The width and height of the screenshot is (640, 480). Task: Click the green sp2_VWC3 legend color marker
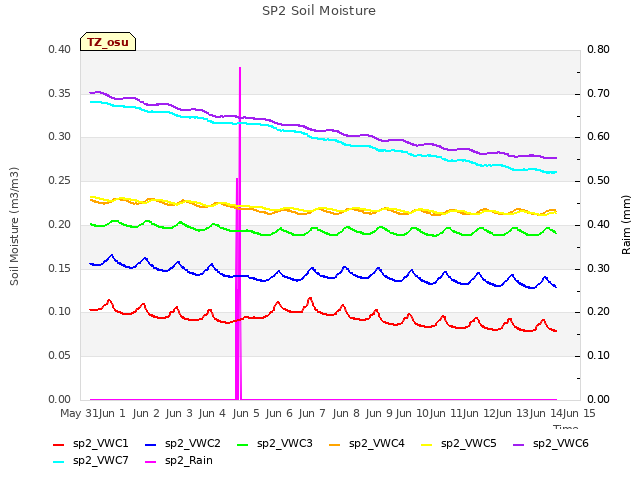tap(243, 444)
